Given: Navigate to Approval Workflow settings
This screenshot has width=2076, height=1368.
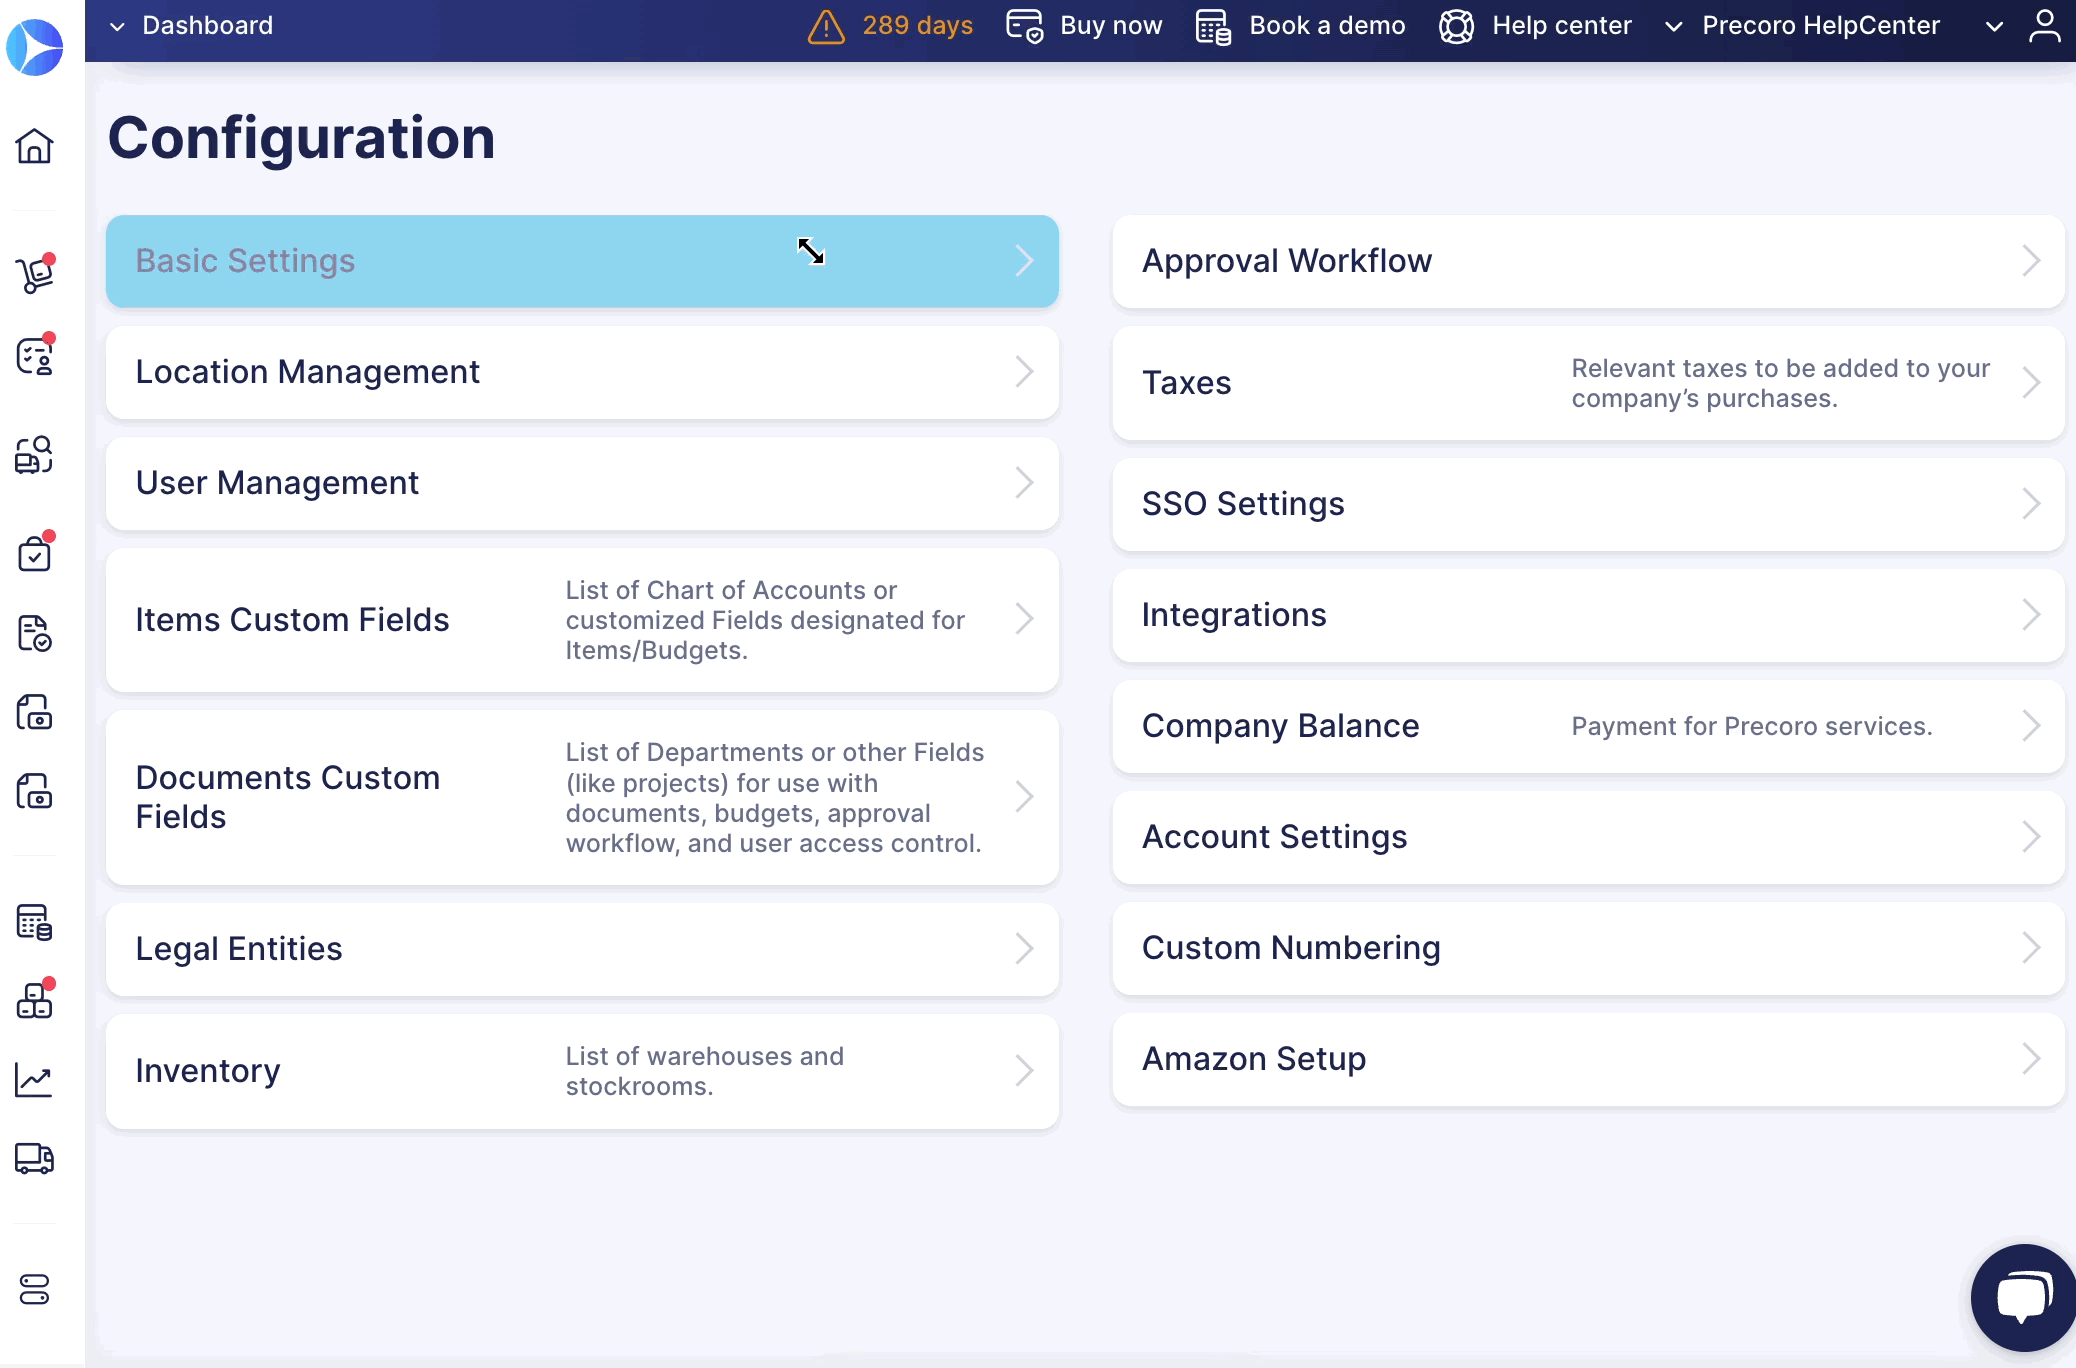Looking at the screenshot, I should point(1589,260).
